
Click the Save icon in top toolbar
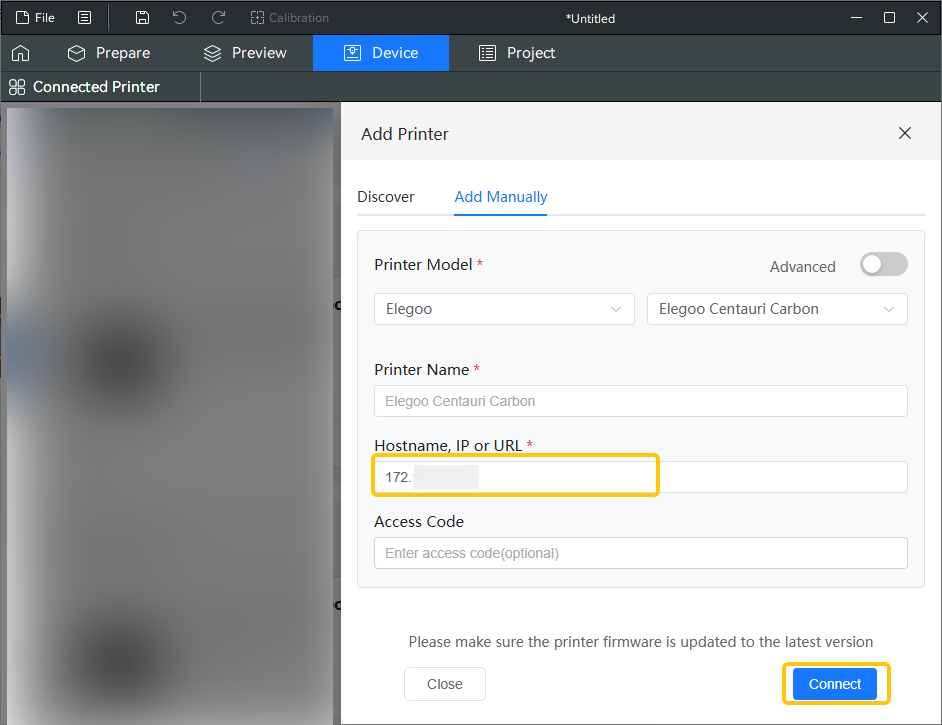tap(142, 17)
